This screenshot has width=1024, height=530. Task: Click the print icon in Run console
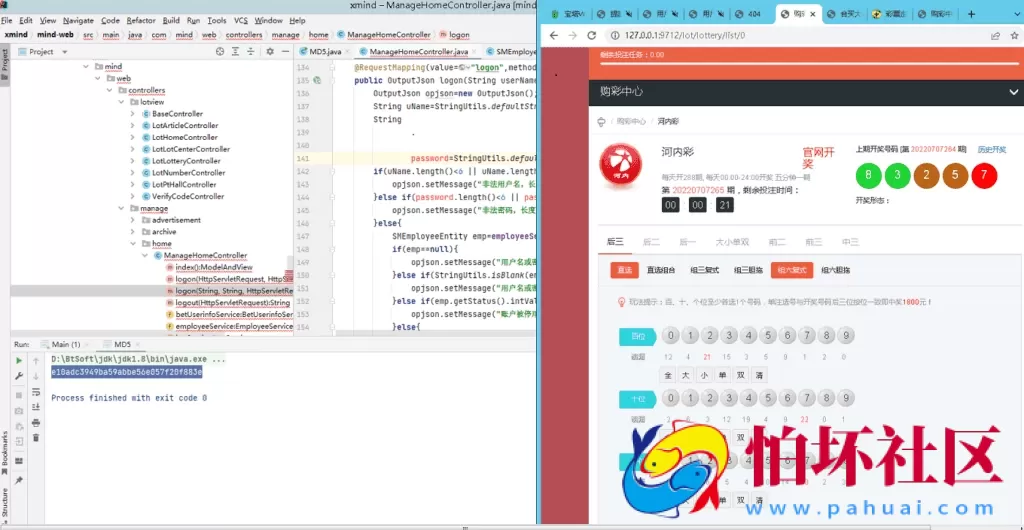point(37,423)
